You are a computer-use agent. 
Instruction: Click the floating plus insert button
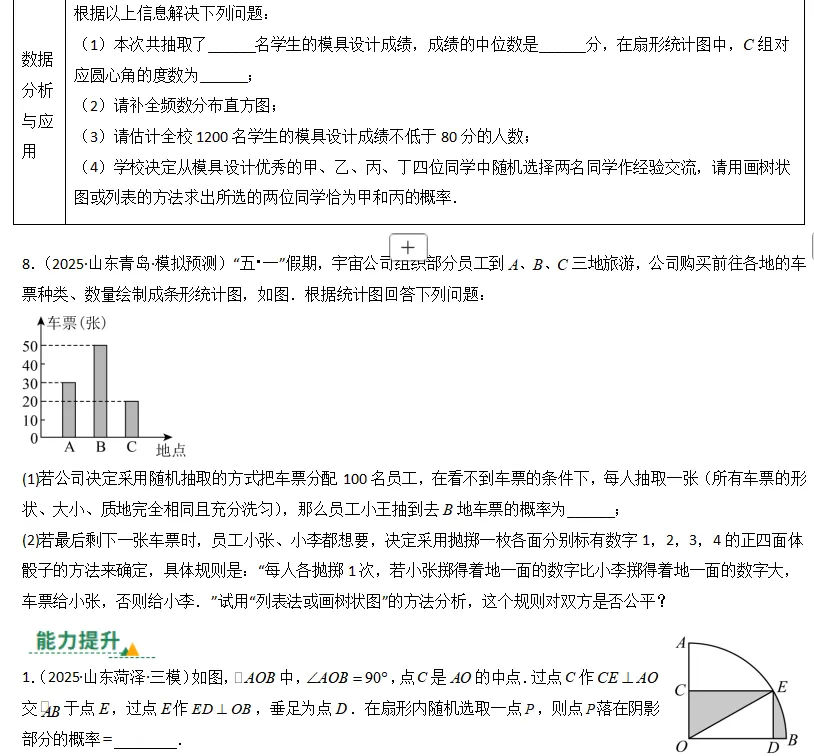(407, 246)
